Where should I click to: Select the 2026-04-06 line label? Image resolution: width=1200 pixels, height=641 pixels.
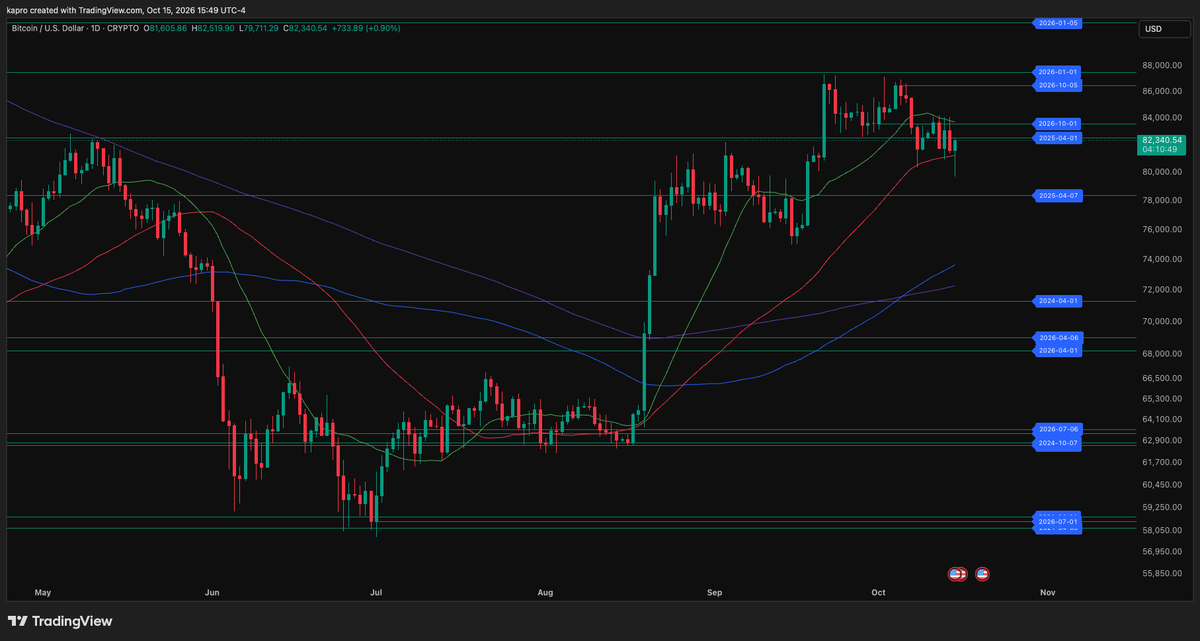click(1058, 338)
